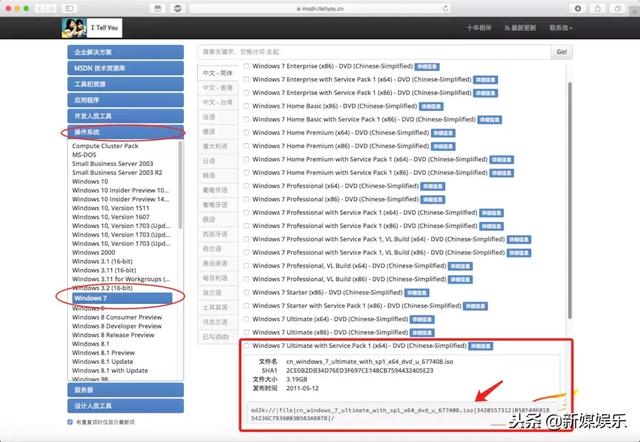Expand the 企业解决方案 sidebar section
This screenshot has height=442, width=640.
click(125, 52)
